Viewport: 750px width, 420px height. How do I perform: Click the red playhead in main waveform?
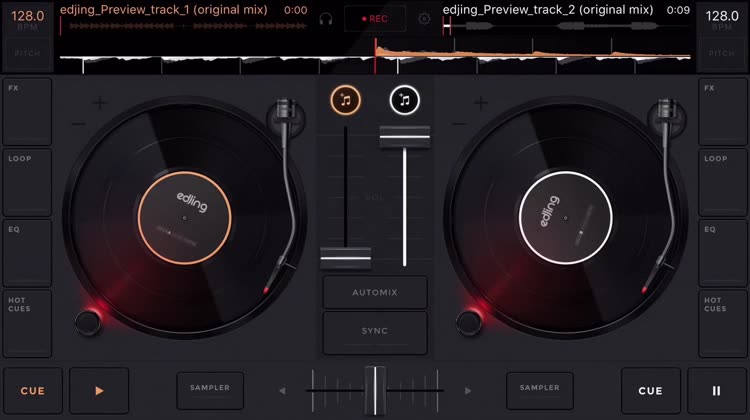375,56
